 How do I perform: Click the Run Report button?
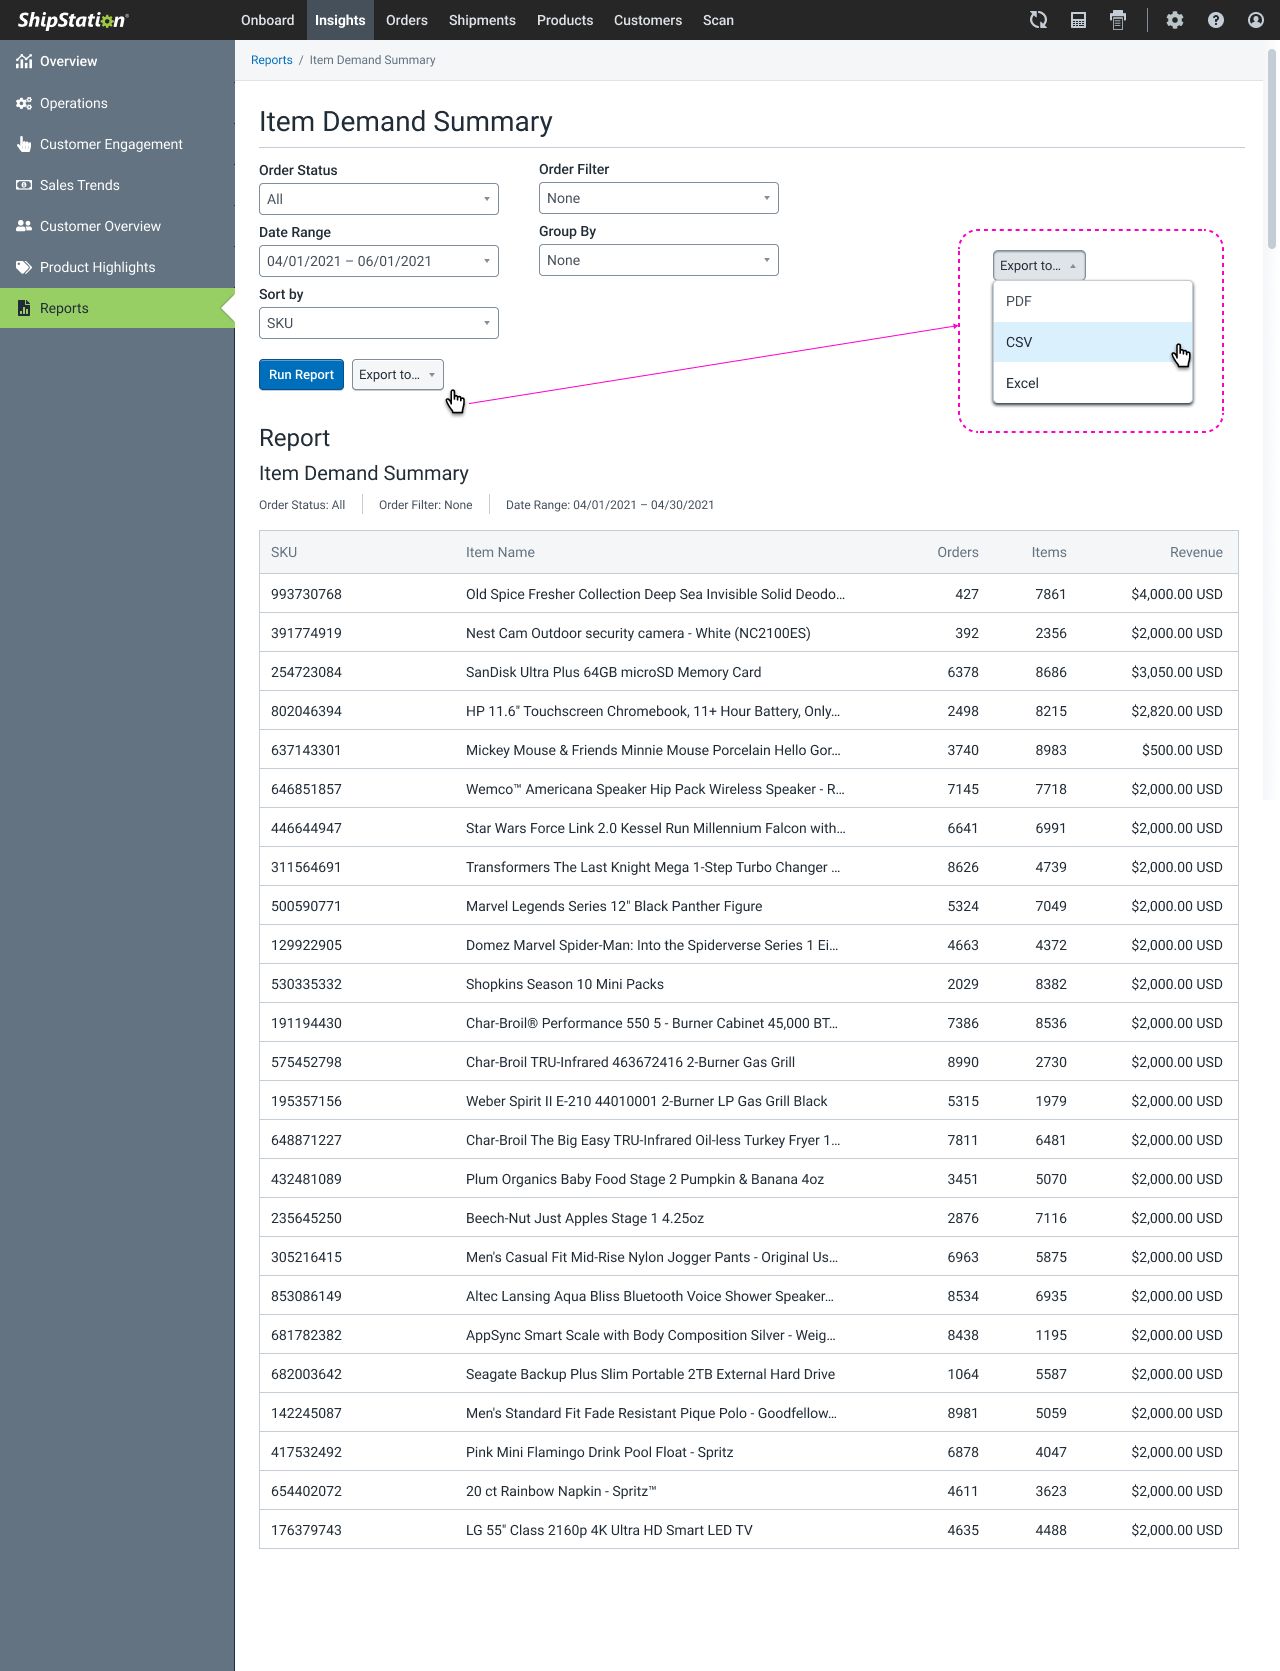click(301, 375)
